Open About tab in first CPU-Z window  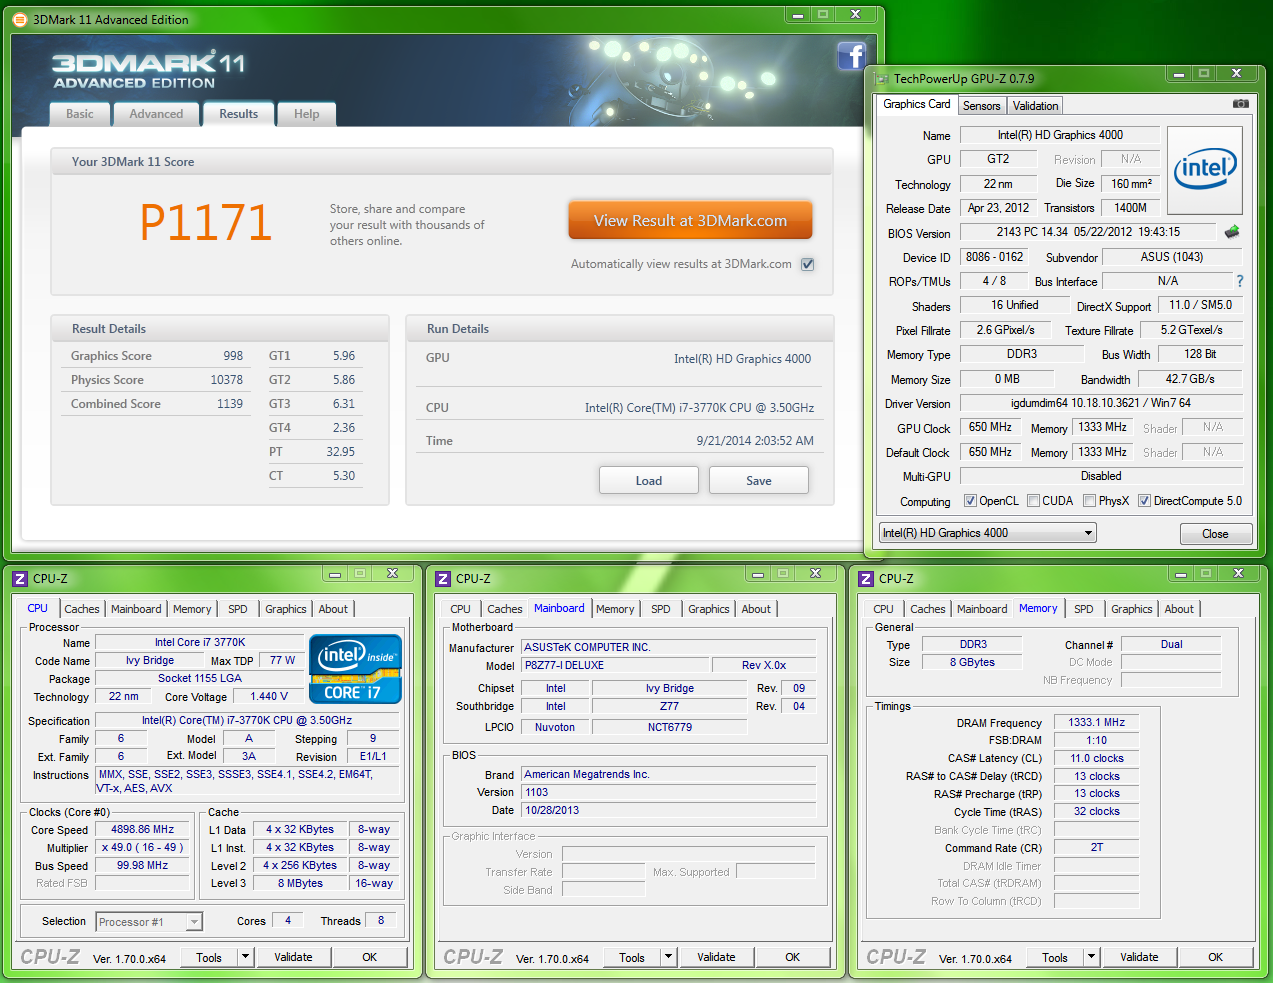point(333,609)
